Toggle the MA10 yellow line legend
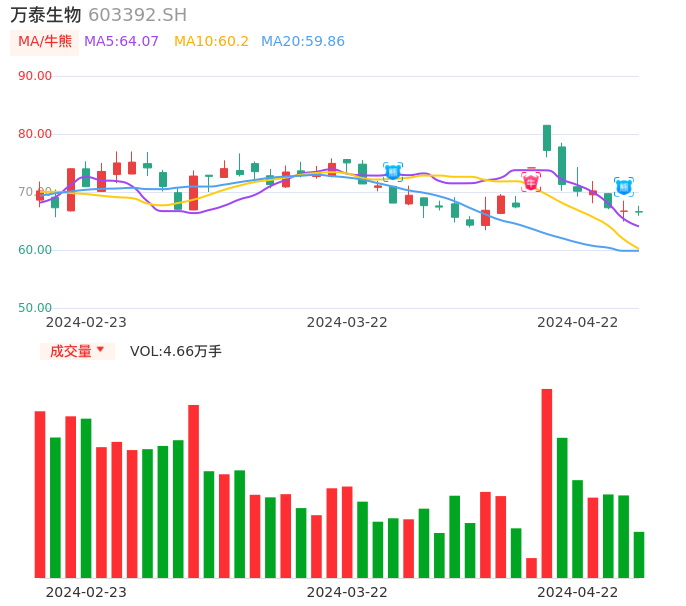686x606 pixels. pyautogui.click(x=211, y=42)
